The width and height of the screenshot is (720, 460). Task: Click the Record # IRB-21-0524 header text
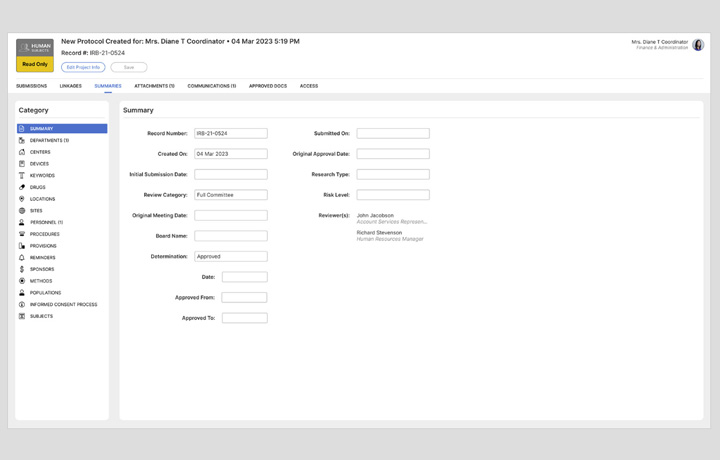pos(93,53)
